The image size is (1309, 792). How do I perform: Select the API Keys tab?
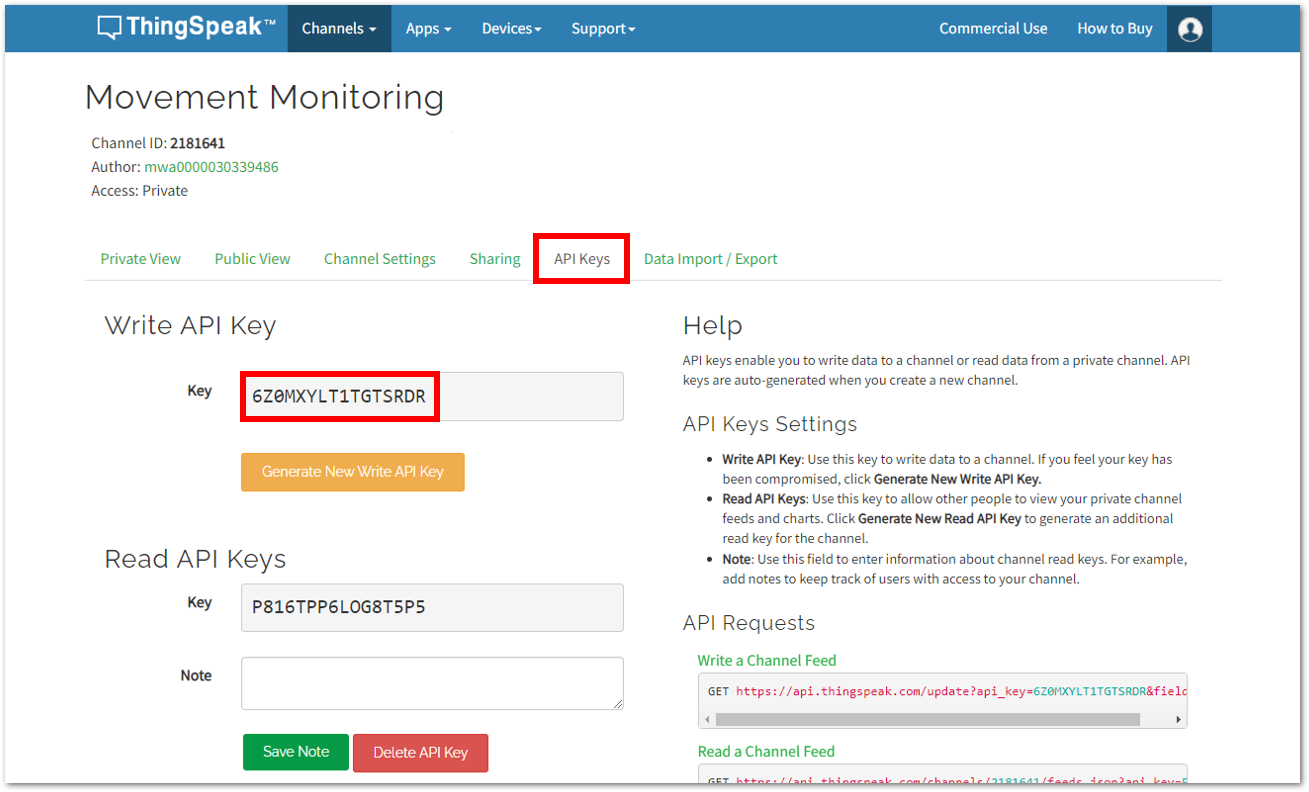(582, 259)
